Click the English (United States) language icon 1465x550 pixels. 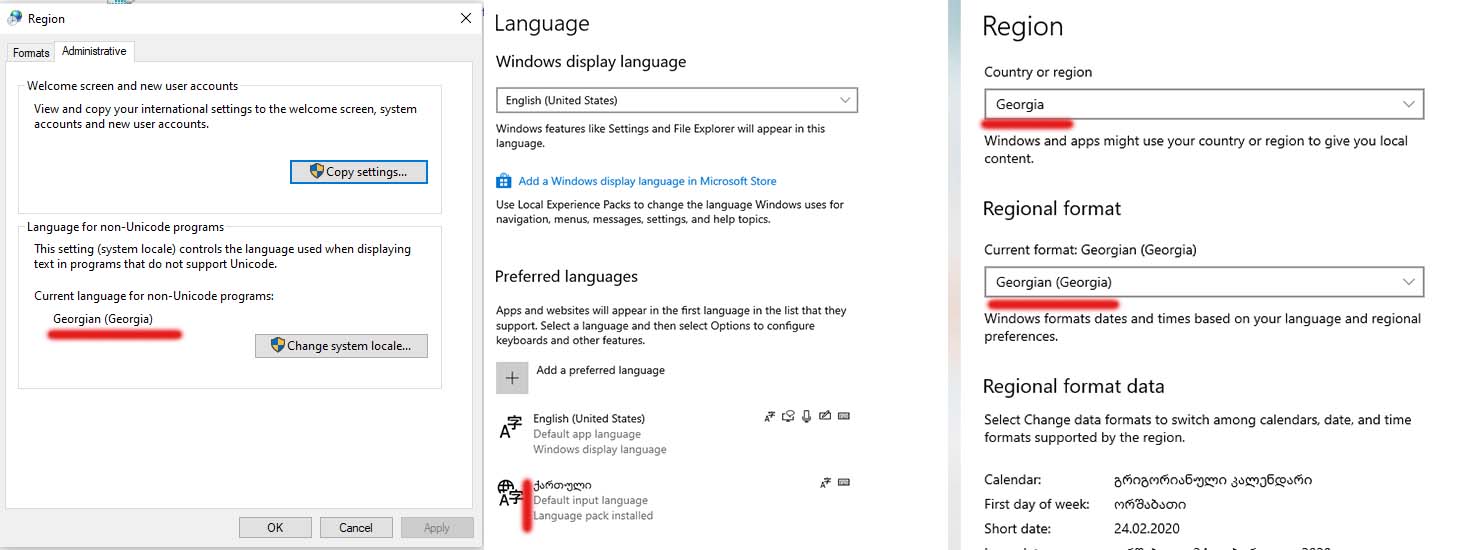[x=510, y=428]
